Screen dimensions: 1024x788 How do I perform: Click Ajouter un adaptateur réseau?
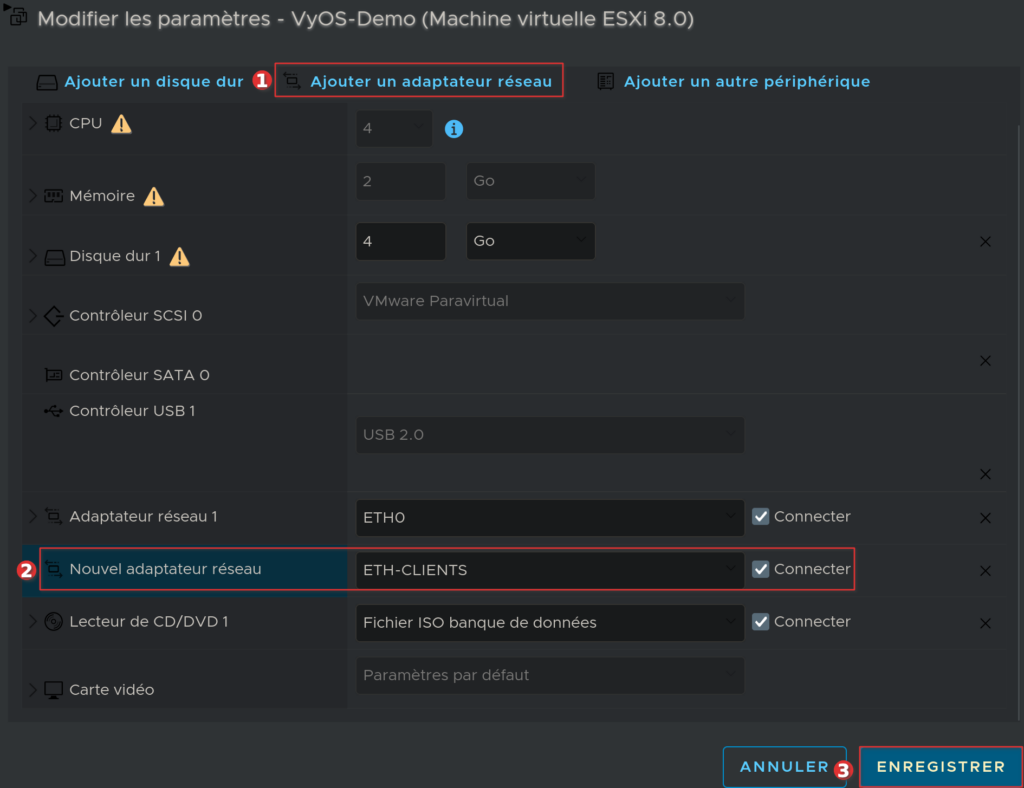coord(430,82)
